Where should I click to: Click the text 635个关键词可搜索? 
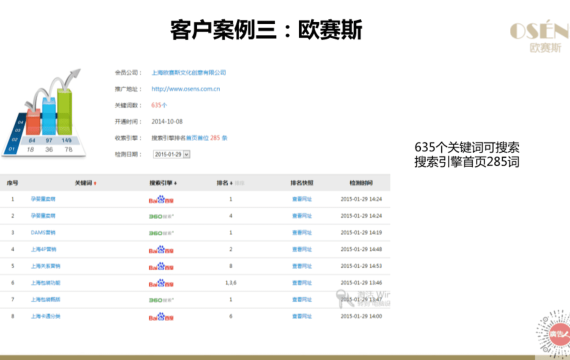click(467, 147)
